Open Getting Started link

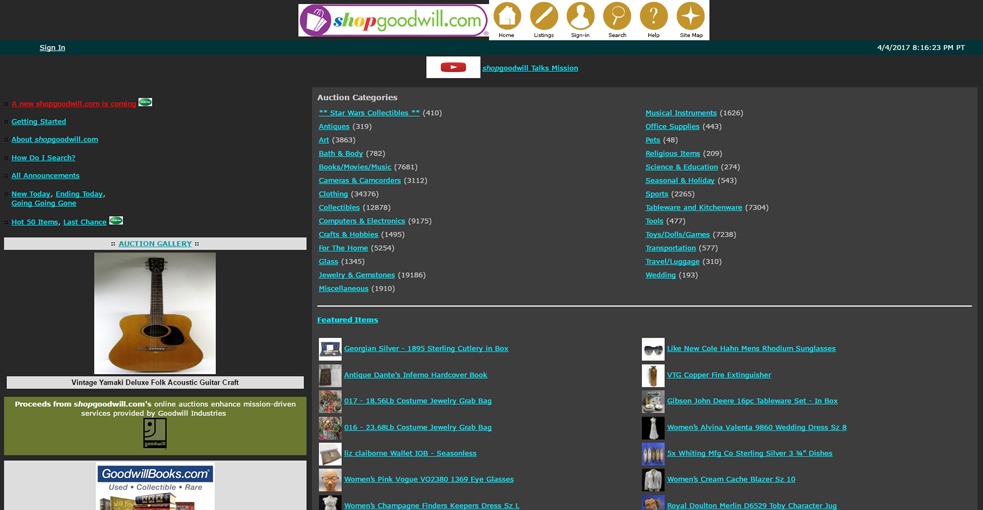tap(38, 122)
